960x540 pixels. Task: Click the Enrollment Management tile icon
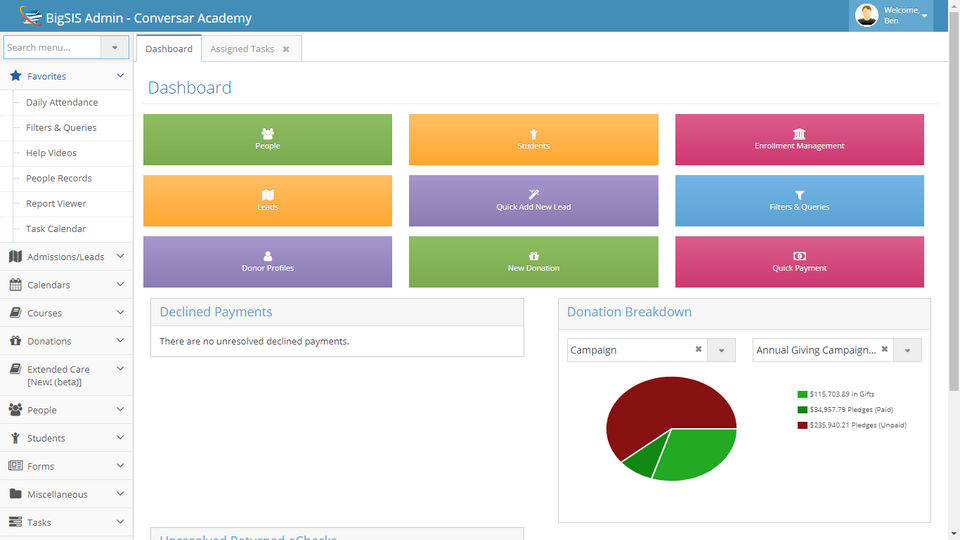click(x=799, y=133)
